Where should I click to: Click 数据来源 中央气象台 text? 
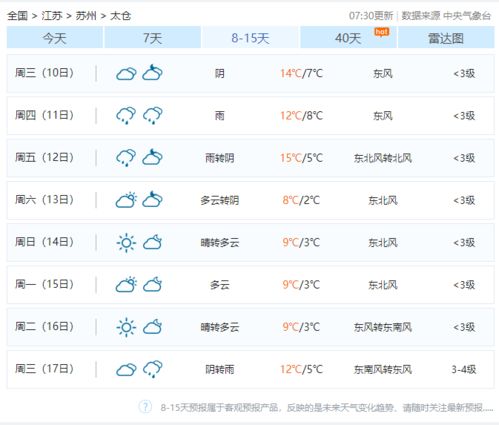446,15
